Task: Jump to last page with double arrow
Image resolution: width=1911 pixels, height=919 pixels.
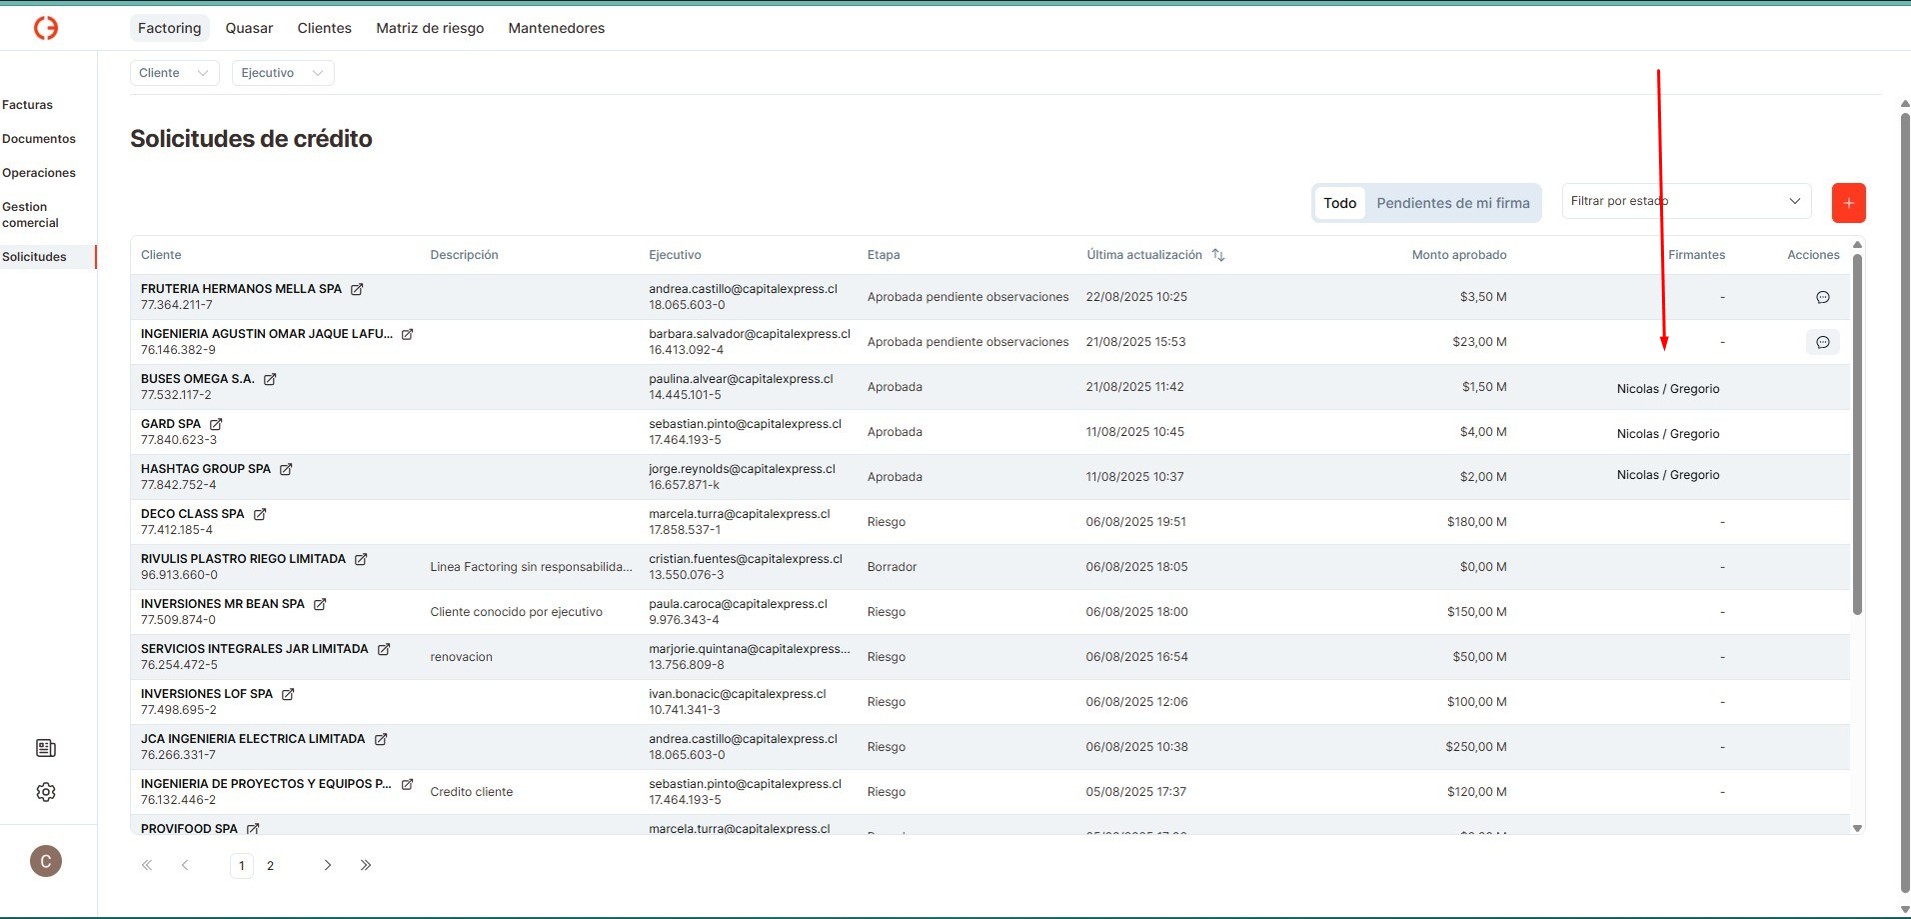Action: [366, 866]
